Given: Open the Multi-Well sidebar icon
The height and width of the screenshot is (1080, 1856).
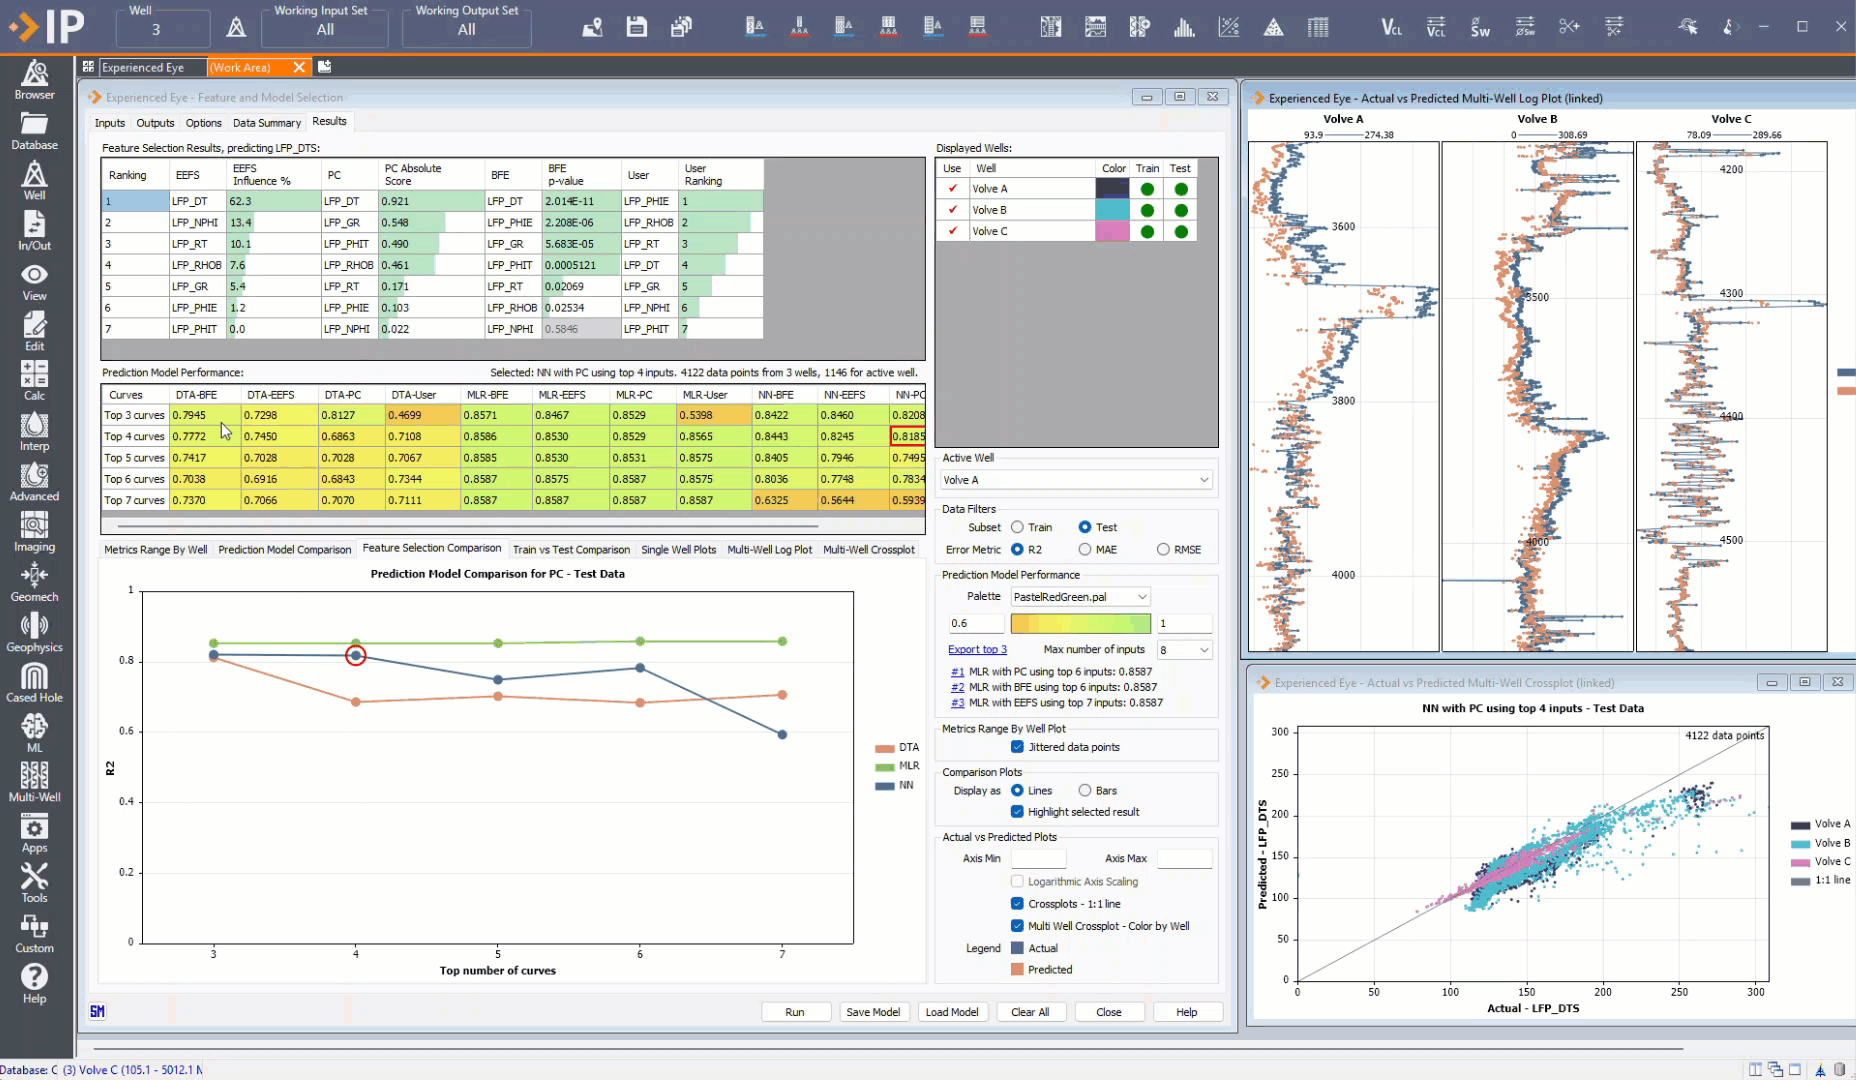Looking at the screenshot, I should (x=34, y=782).
